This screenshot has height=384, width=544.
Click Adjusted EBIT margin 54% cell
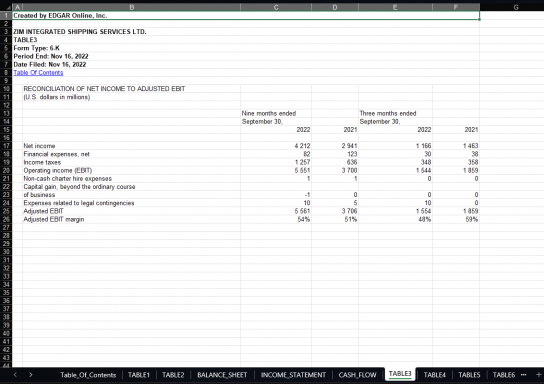[304, 219]
